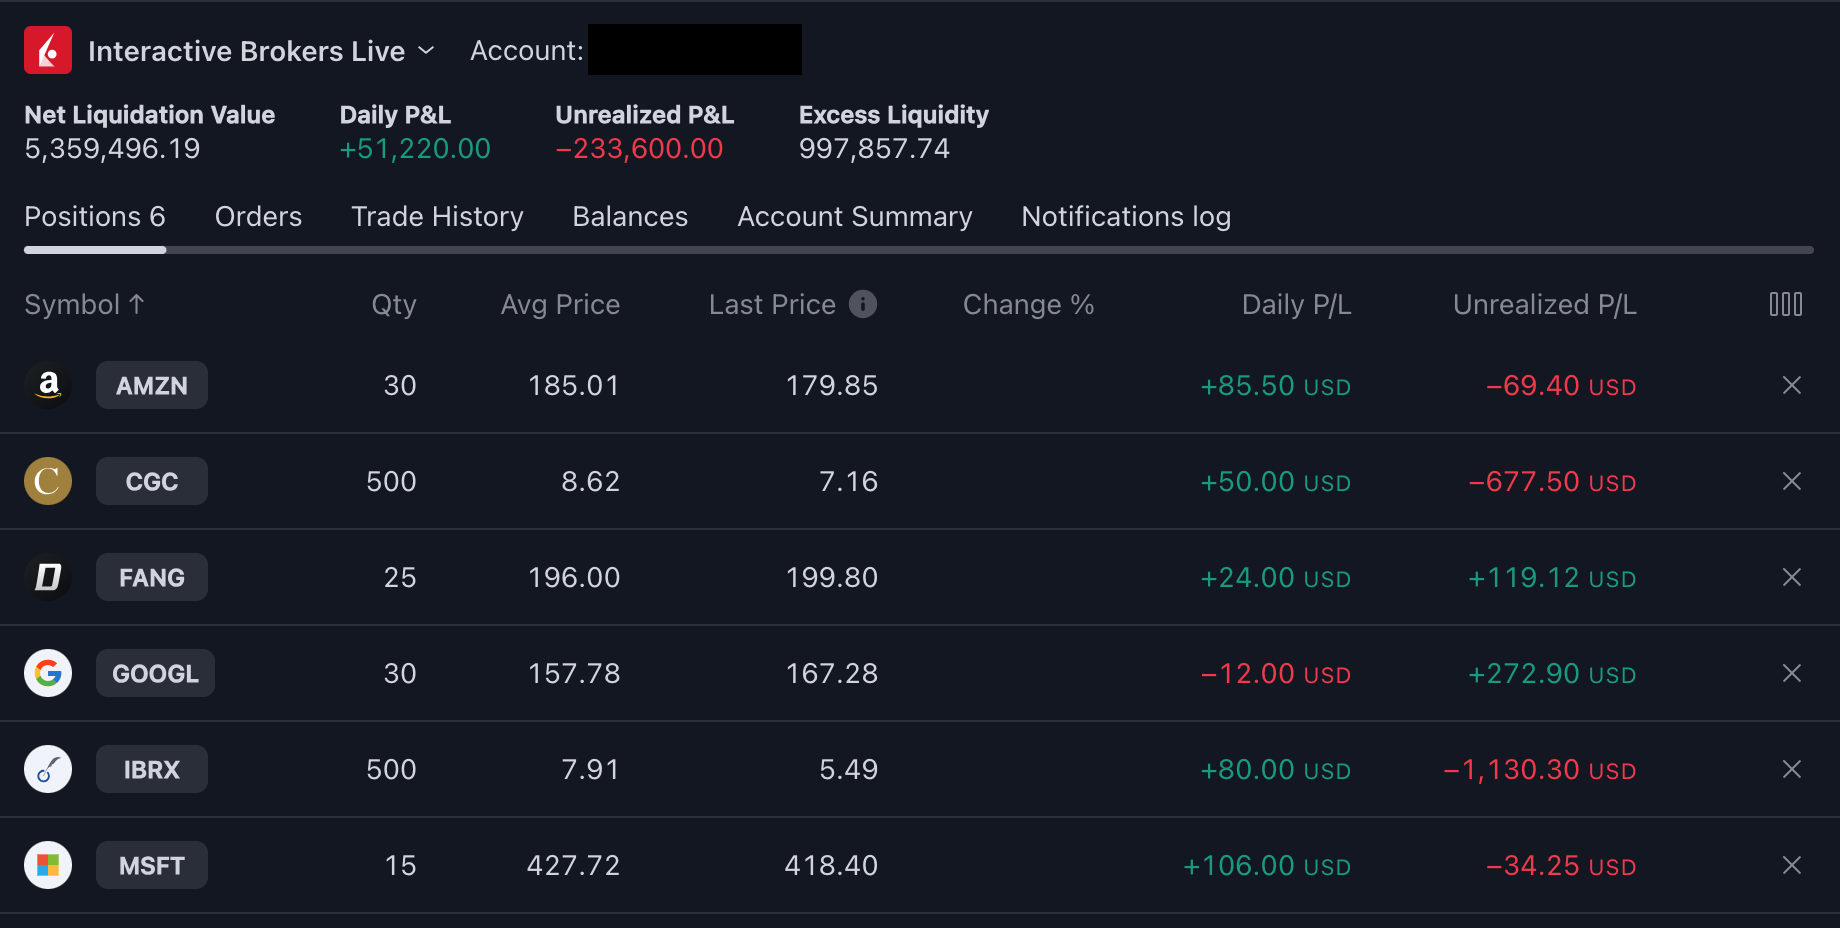The height and width of the screenshot is (928, 1840).
Task: Click the Interactive Brokers red logo icon
Action: (48, 50)
